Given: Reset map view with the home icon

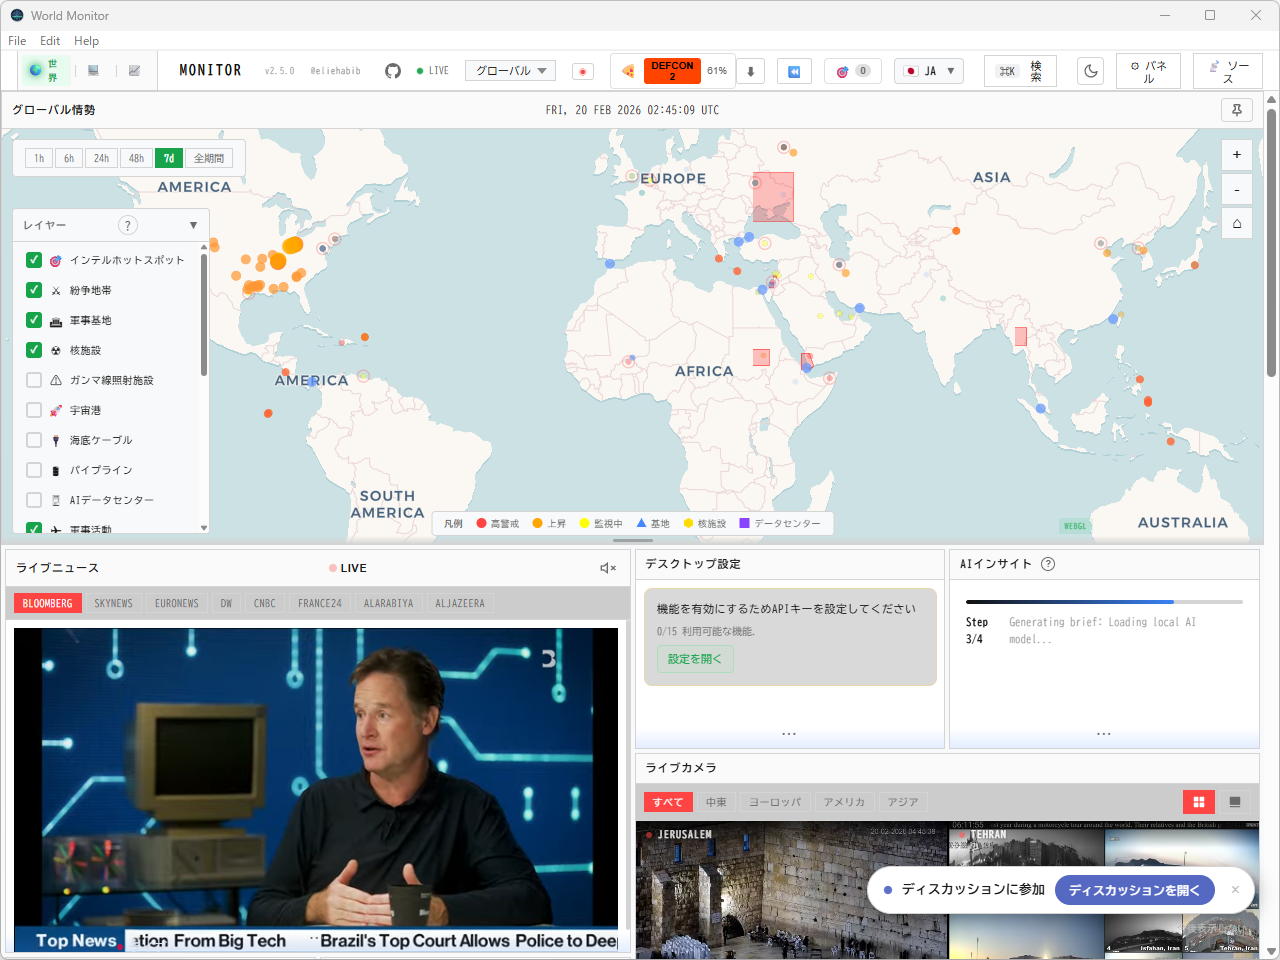Looking at the screenshot, I should click(x=1237, y=223).
